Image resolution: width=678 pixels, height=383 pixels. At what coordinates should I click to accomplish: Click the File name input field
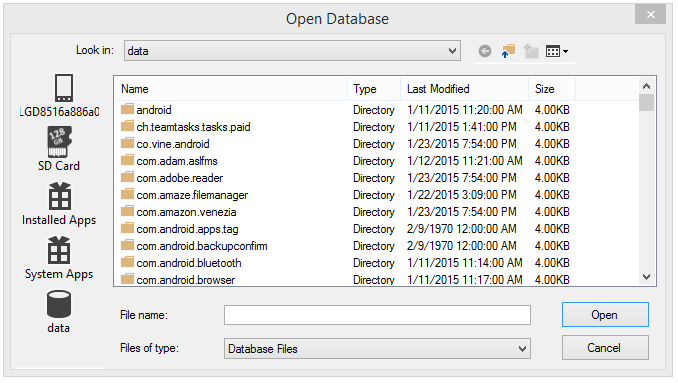[377, 315]
